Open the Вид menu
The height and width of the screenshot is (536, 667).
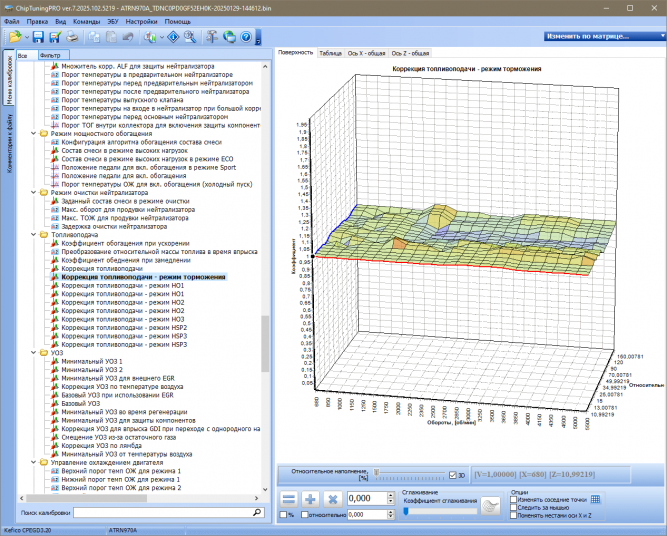(x=60, y=21)
